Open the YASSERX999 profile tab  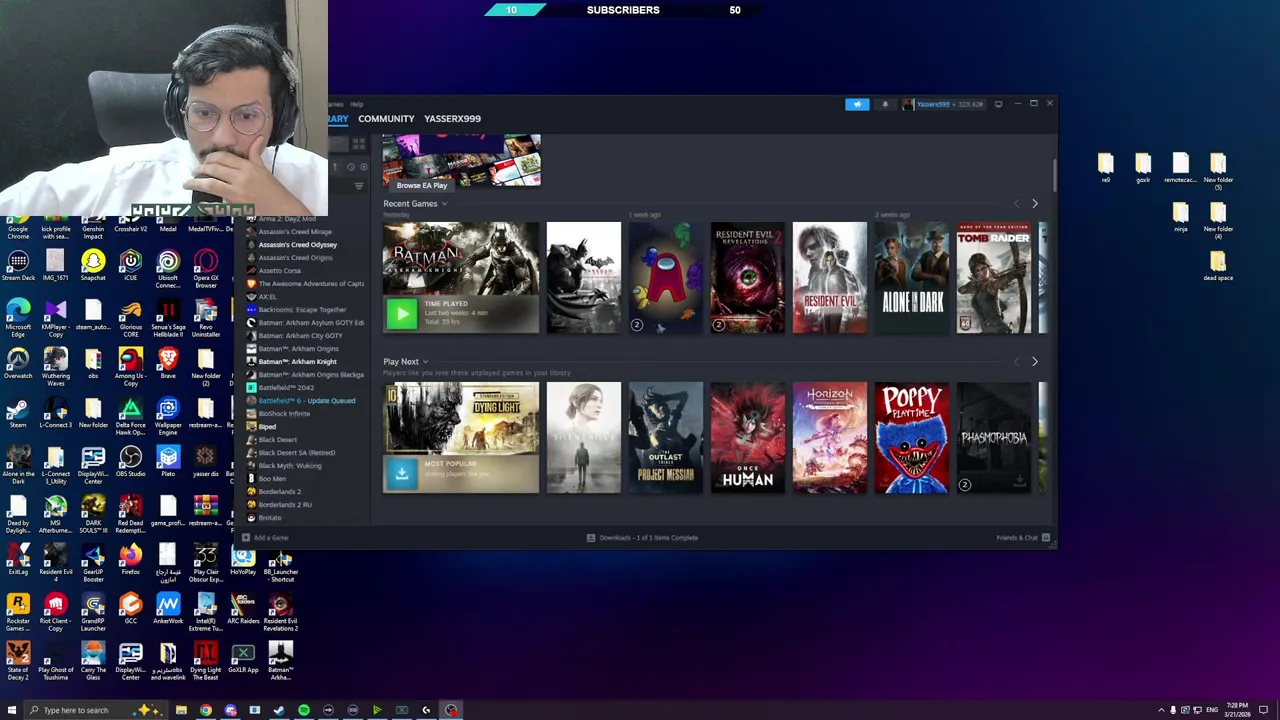tap(452, 119)
